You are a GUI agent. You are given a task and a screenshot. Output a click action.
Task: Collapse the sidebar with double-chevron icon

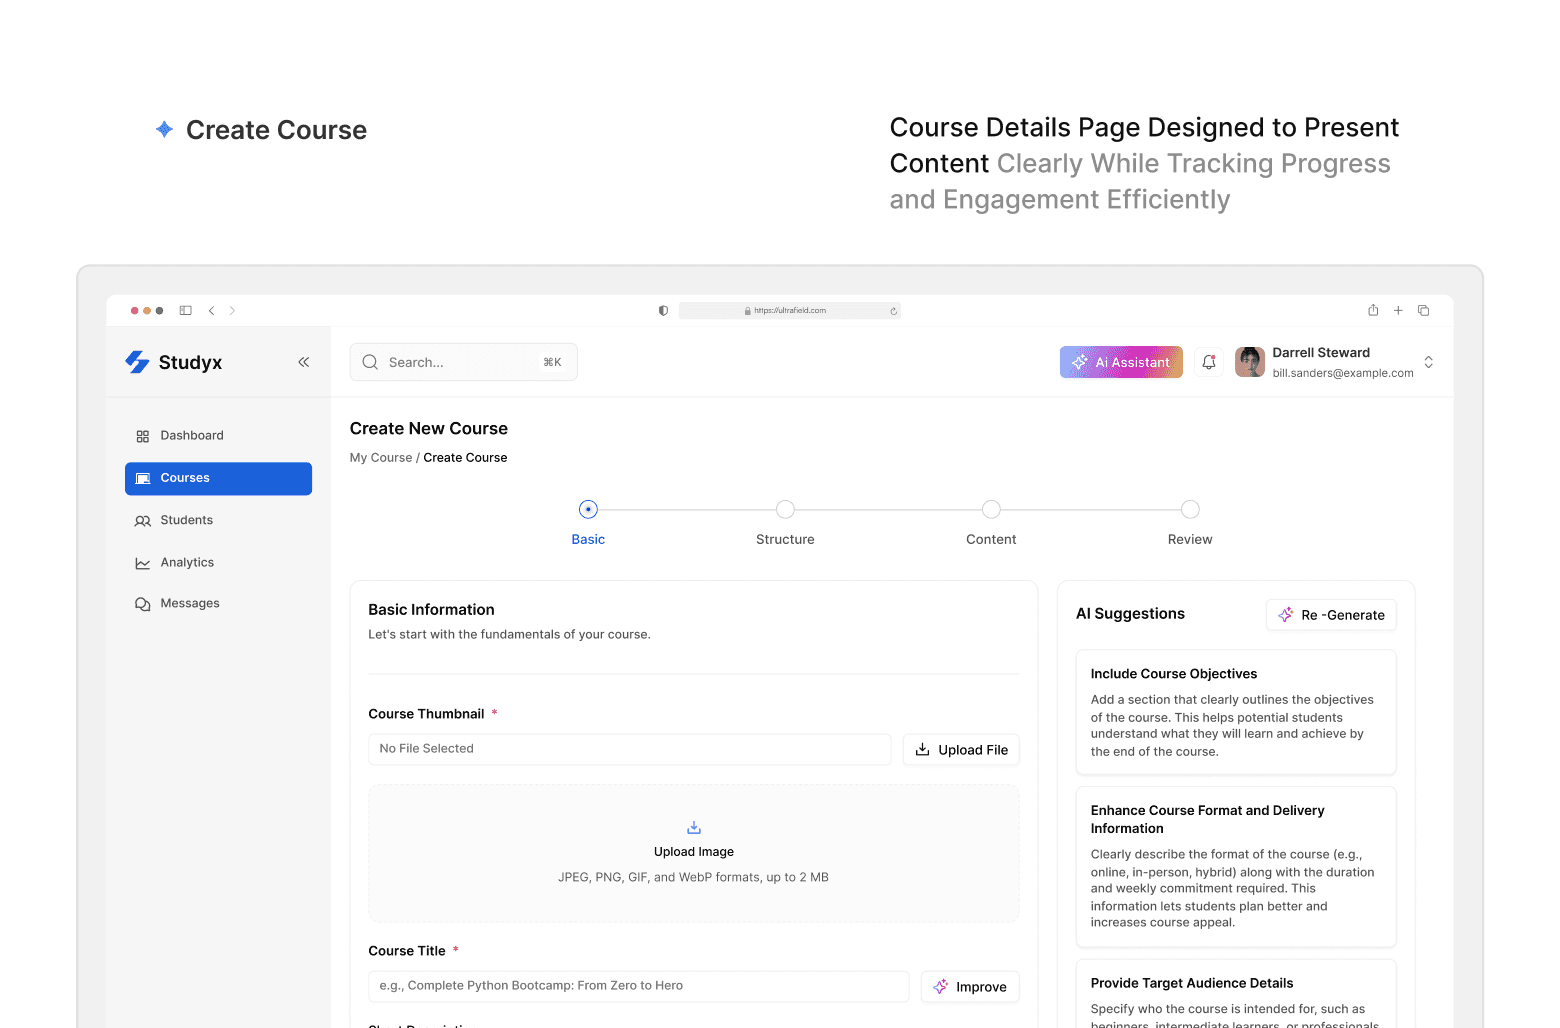(x=304, y=362)
